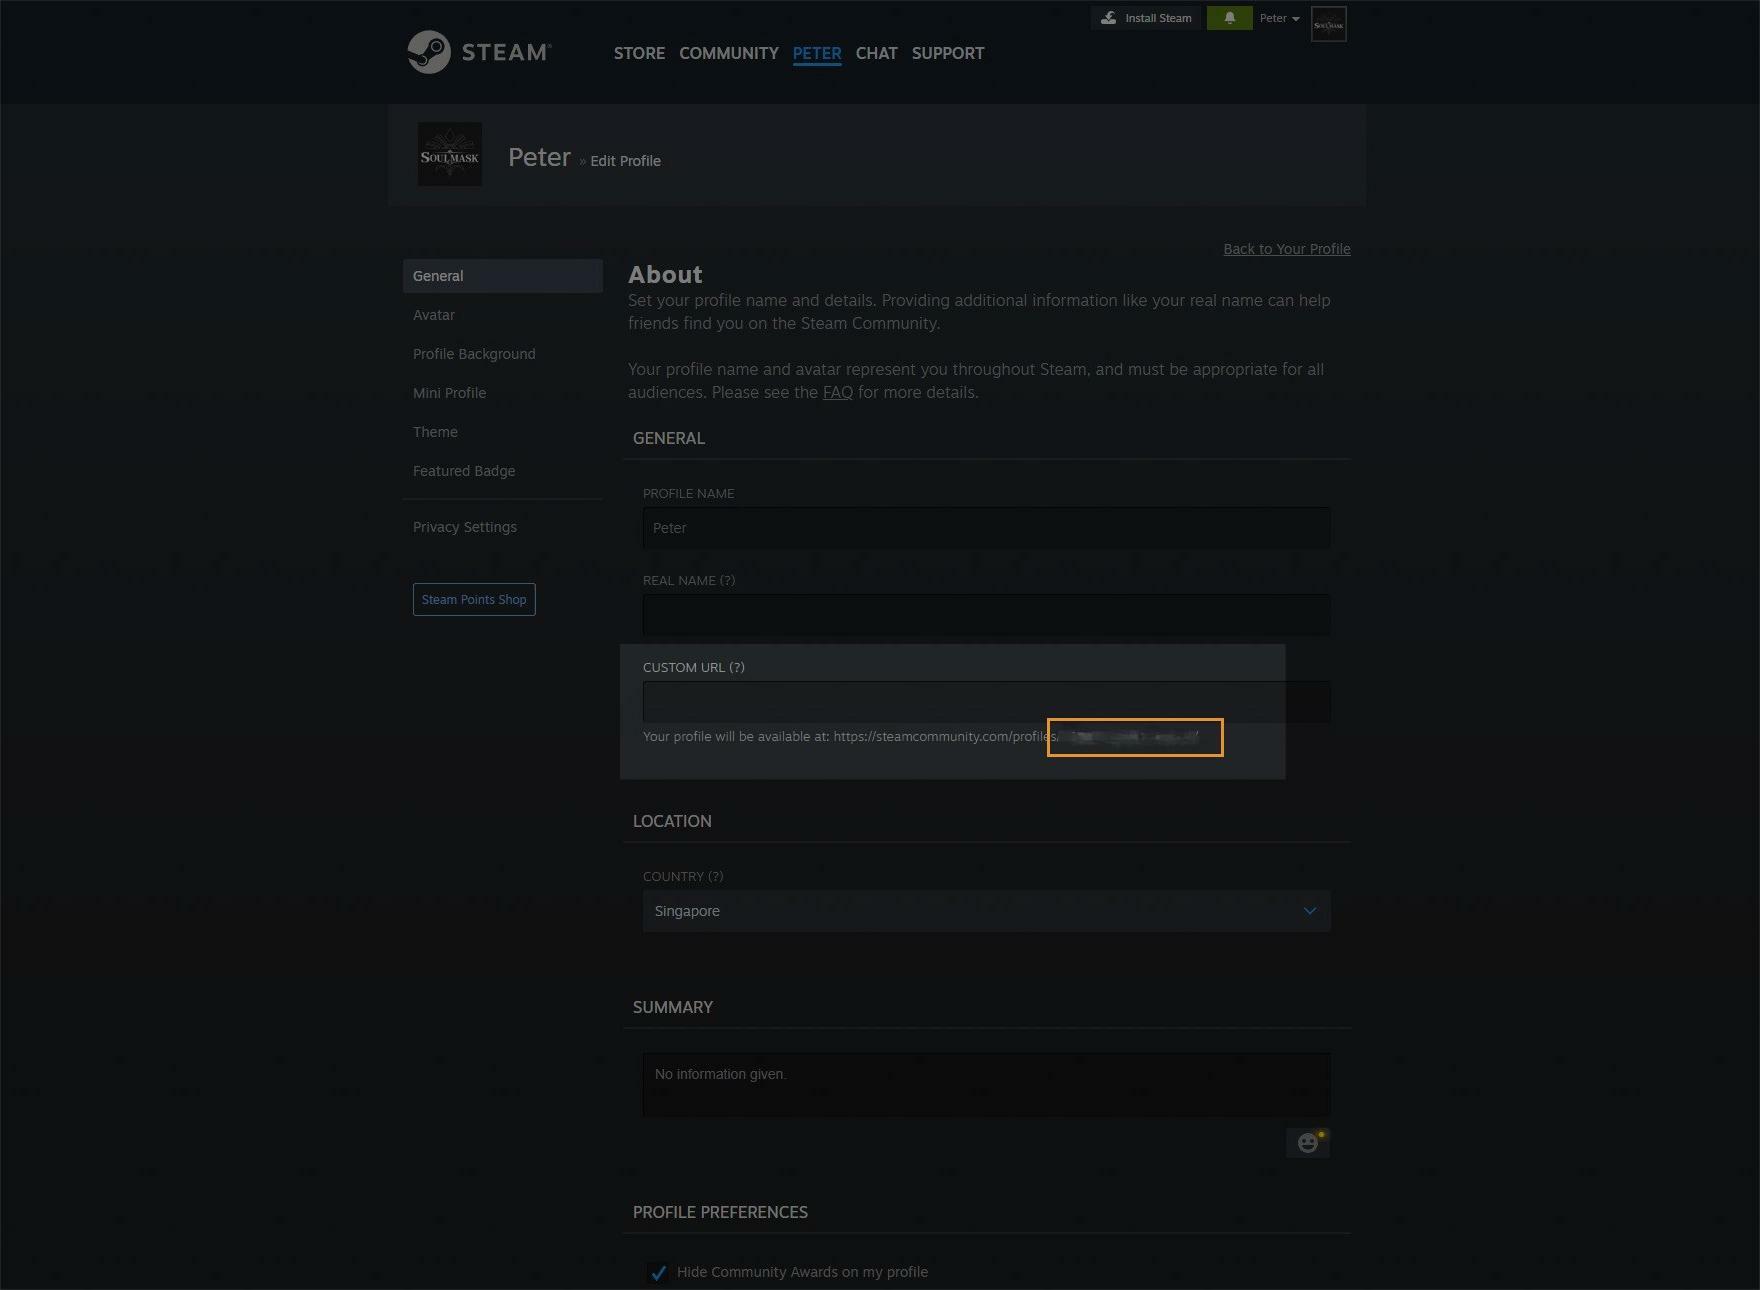Viewport: 1760px width, 1290px height.
Task: Open the notifications bell icon
Action: [x=1229, y=18]
